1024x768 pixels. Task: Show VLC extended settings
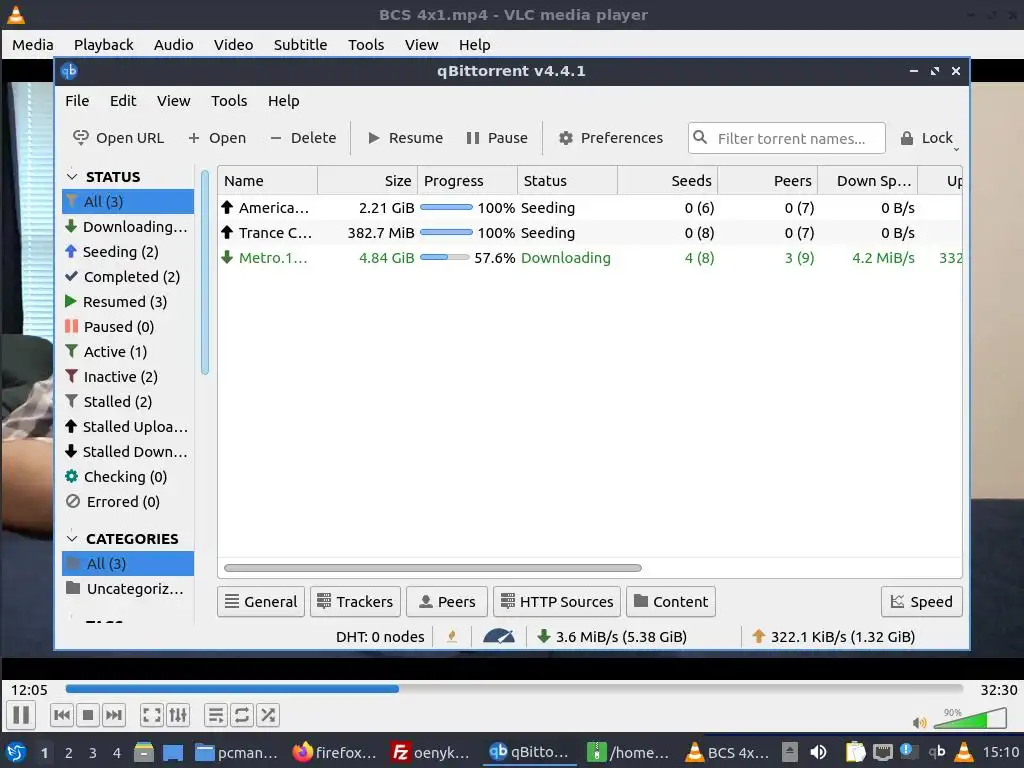click(178, 715)
